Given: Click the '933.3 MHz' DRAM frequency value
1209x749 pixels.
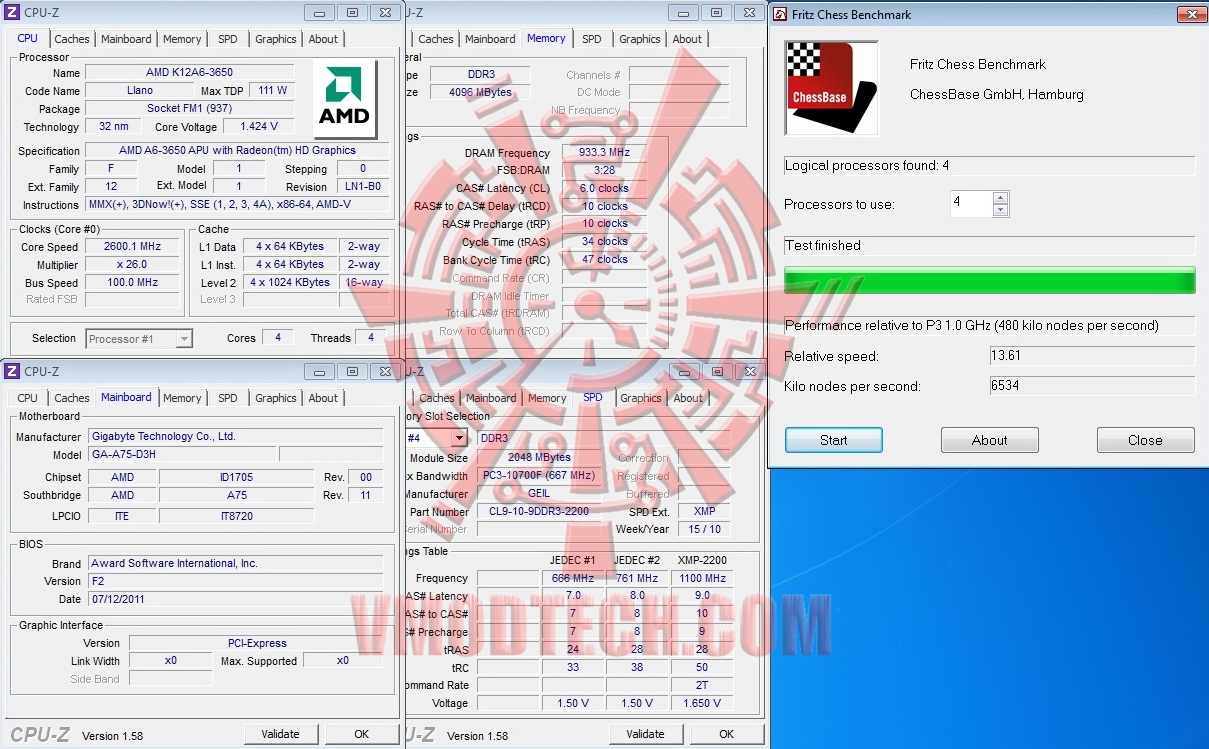Looking at the screenshot, I should coord(604,153).
